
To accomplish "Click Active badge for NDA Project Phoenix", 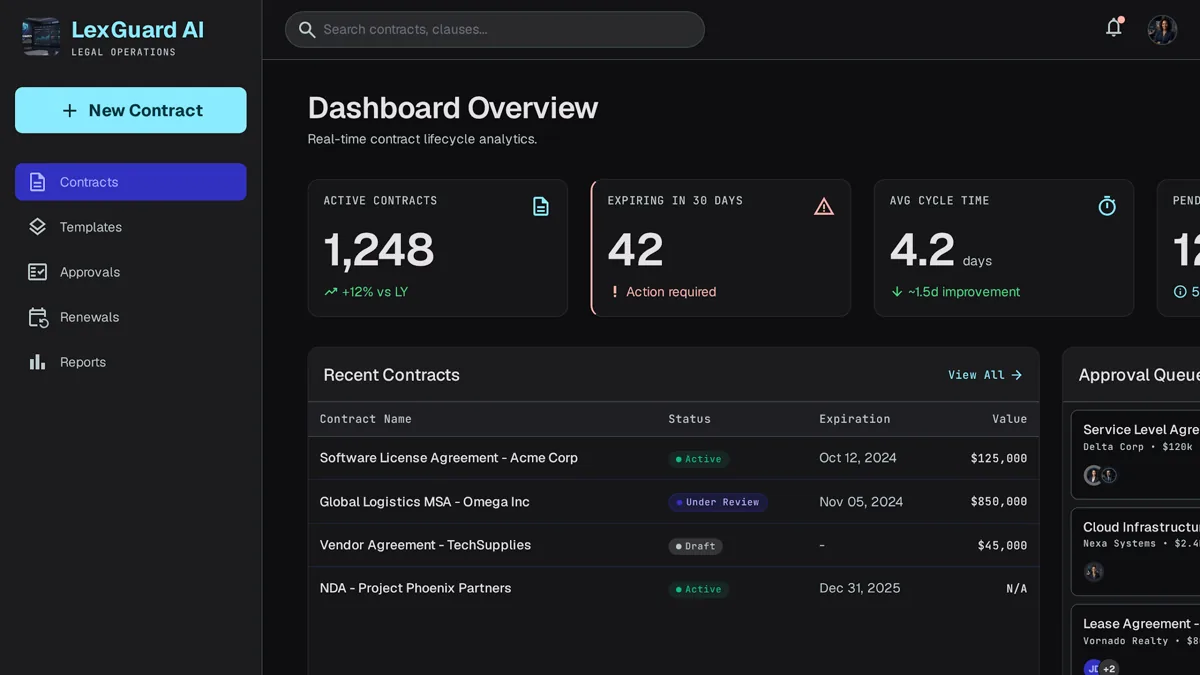I will tap(699, 589).
